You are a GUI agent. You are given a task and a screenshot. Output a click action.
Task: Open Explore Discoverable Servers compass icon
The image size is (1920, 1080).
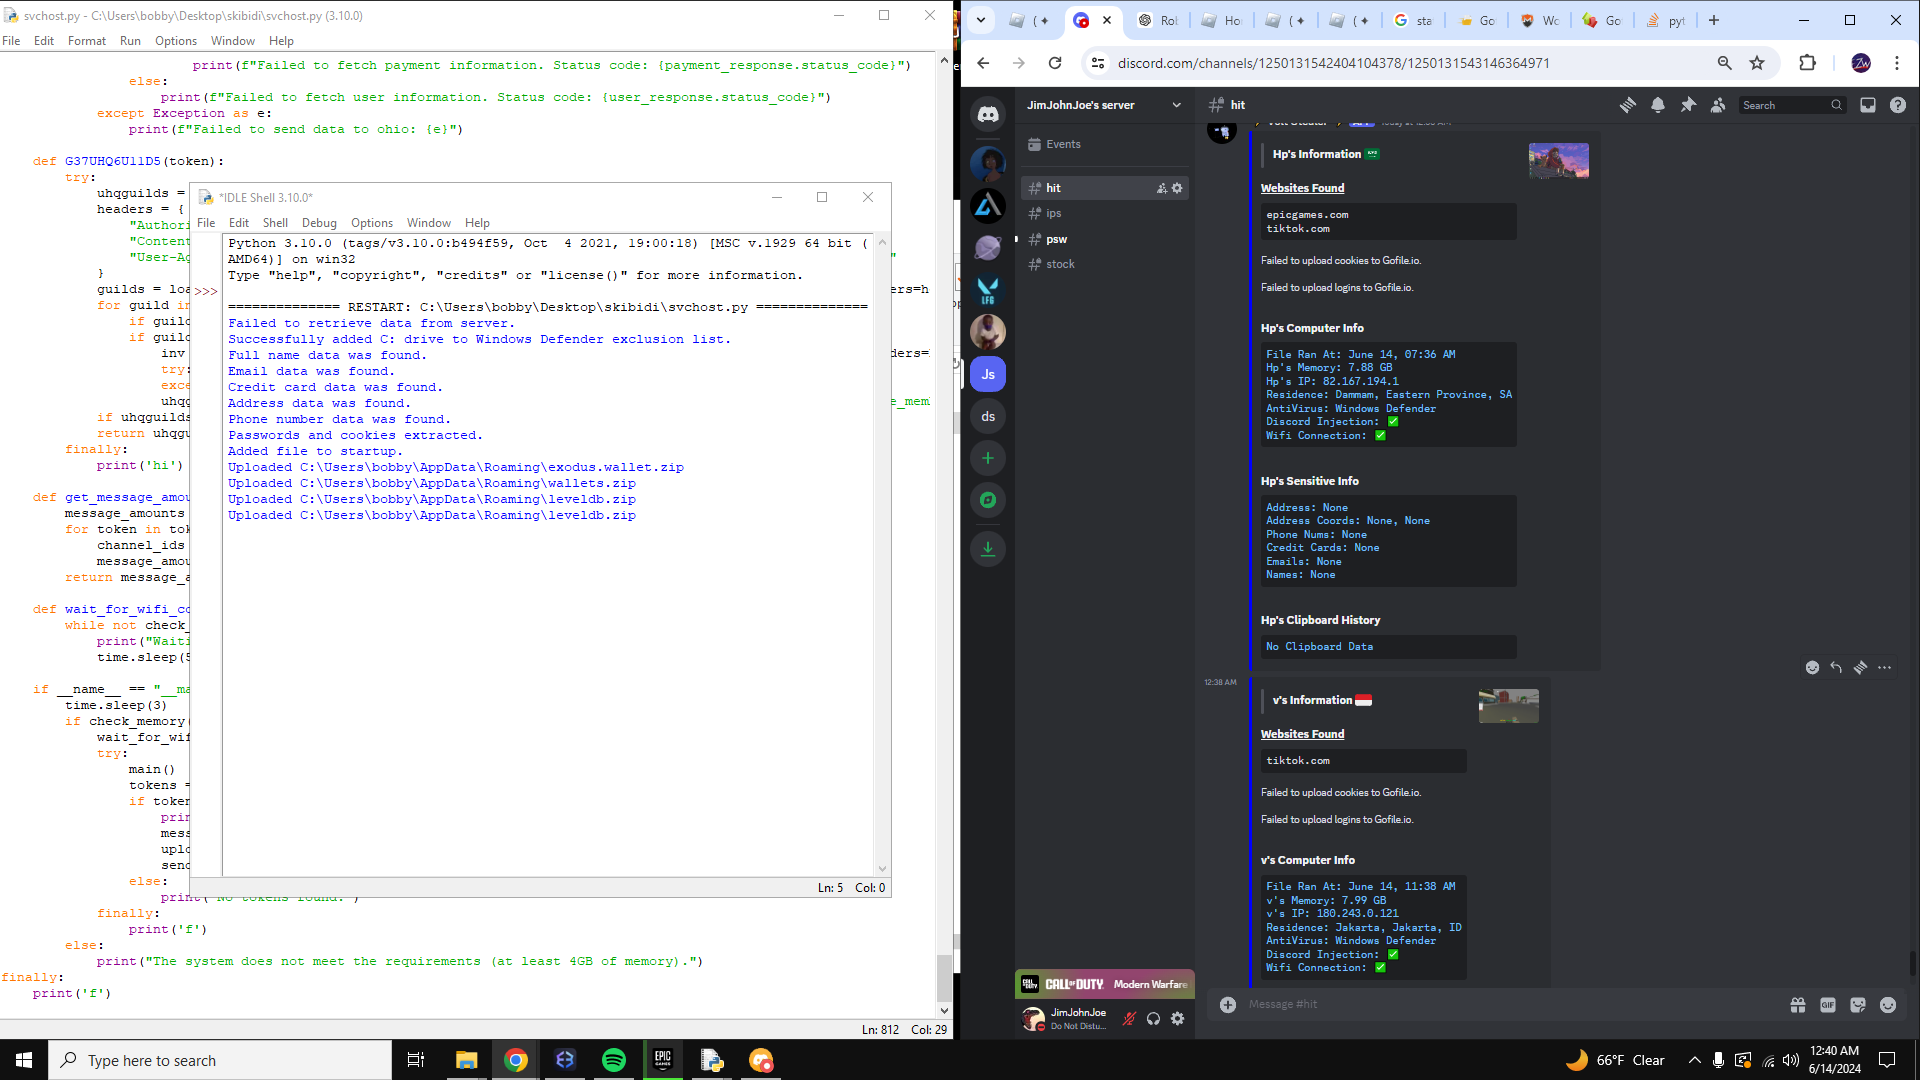[x=988, y=500]
